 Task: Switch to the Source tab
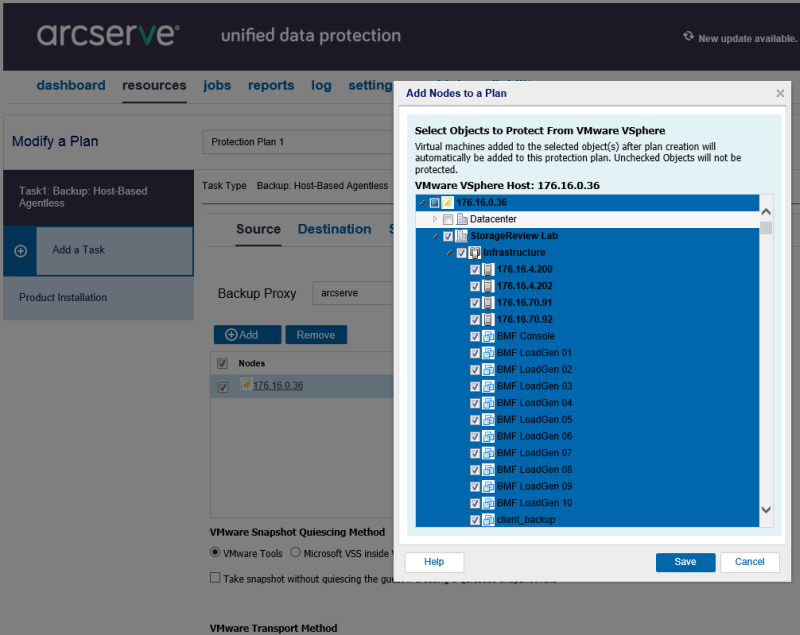pos(258,229)
